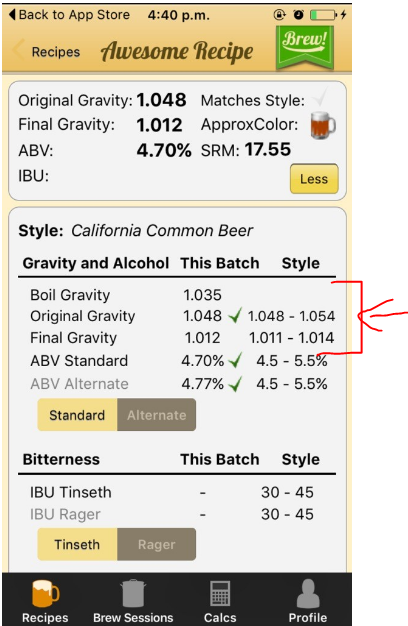The height and width of the screenshot is (626, 408).
Task: Tap the battery status icon
Action: [322, 15]
